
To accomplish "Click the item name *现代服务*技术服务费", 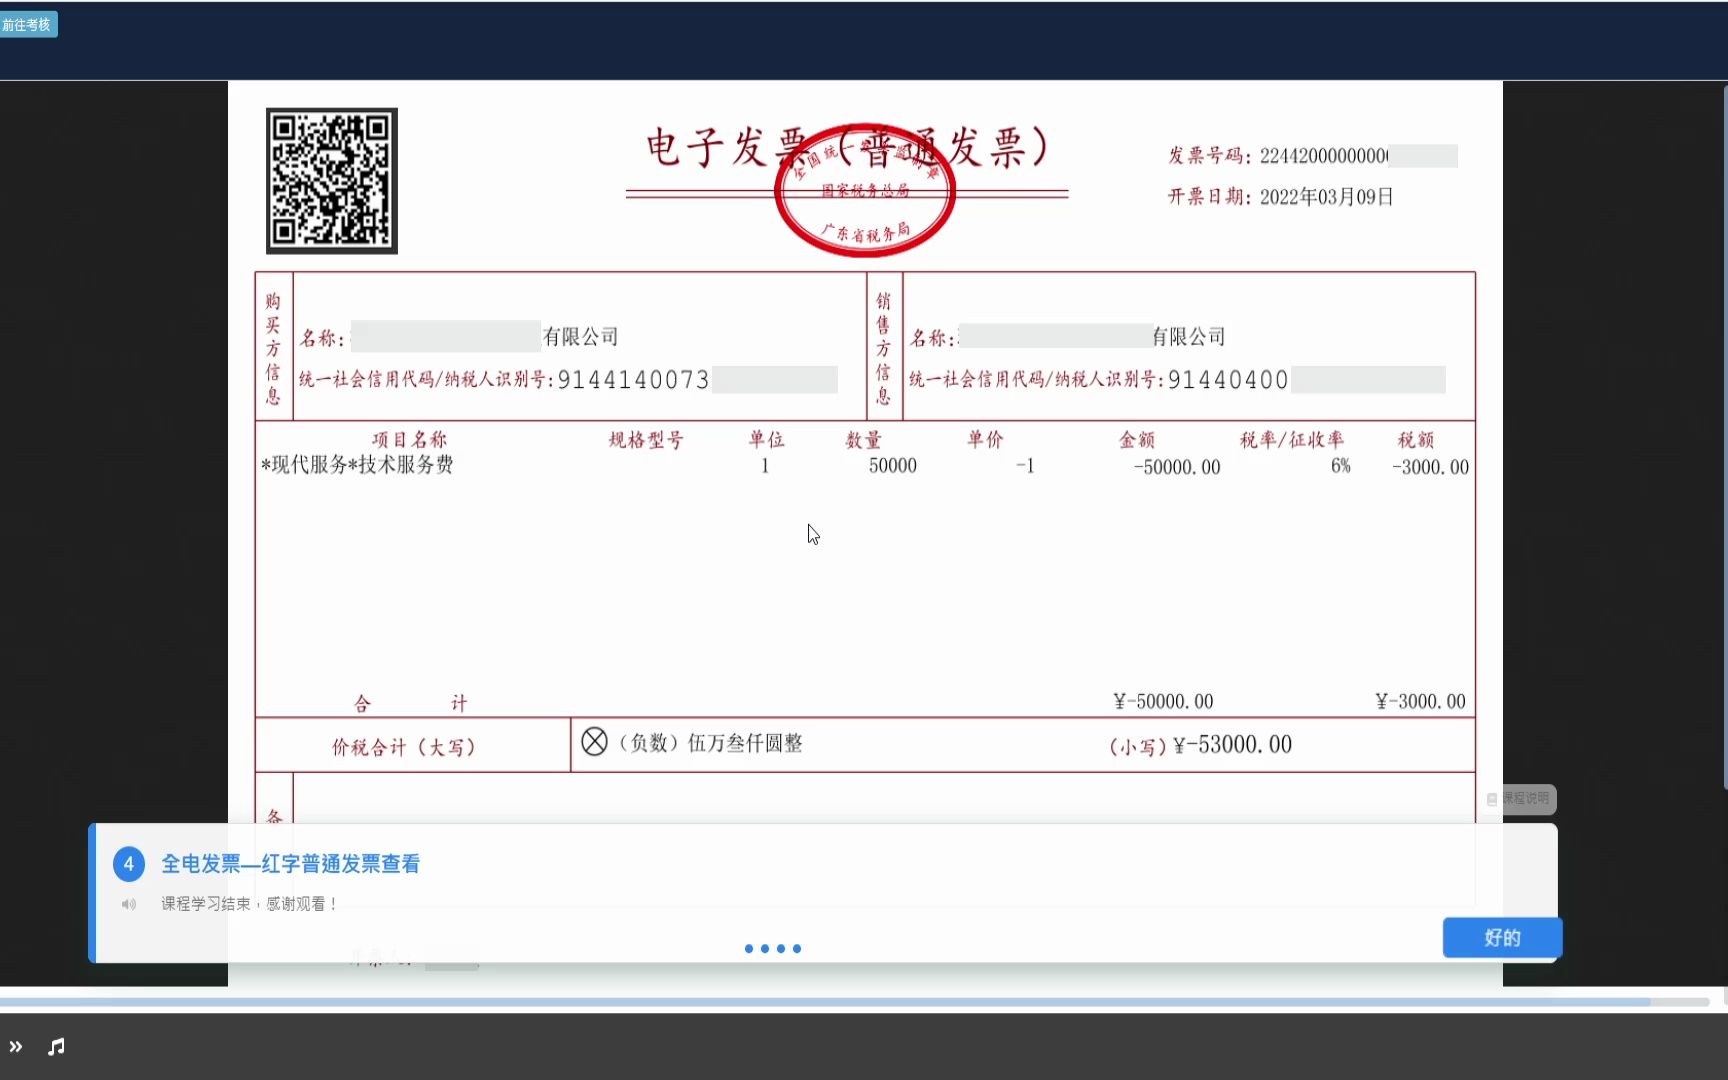I will [357, 465].
